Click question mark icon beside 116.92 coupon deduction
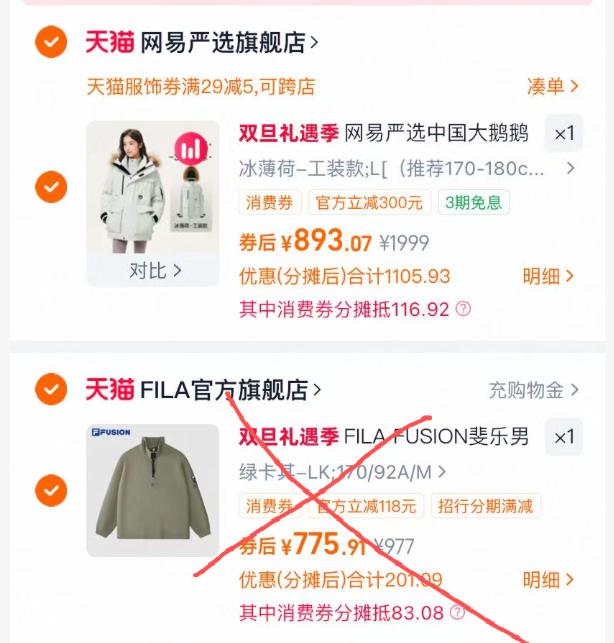 [x=463, y=308]
